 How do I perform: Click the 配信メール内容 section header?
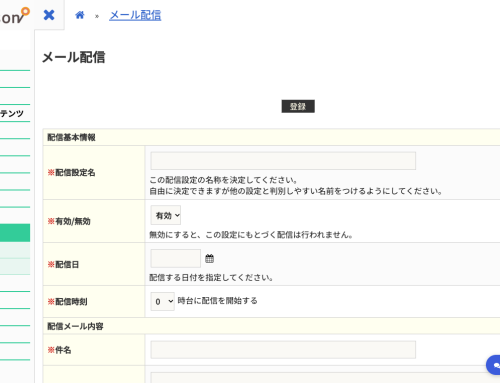coord(75,326)
